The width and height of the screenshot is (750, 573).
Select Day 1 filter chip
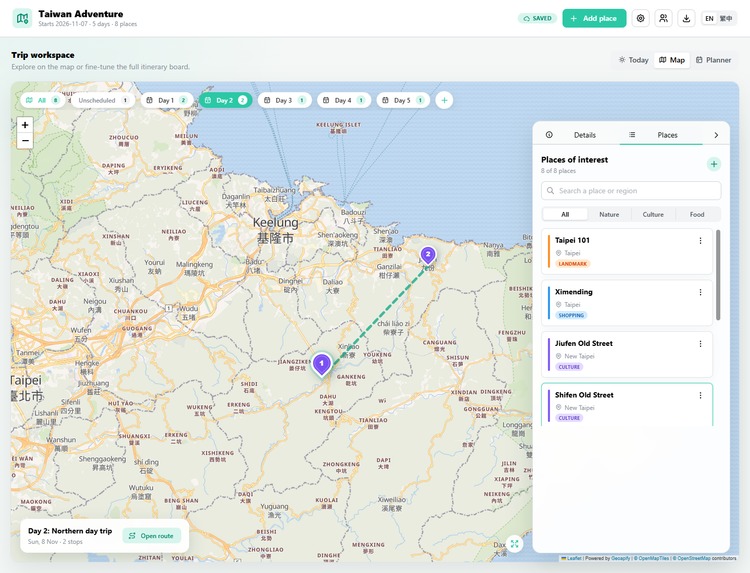166,100
